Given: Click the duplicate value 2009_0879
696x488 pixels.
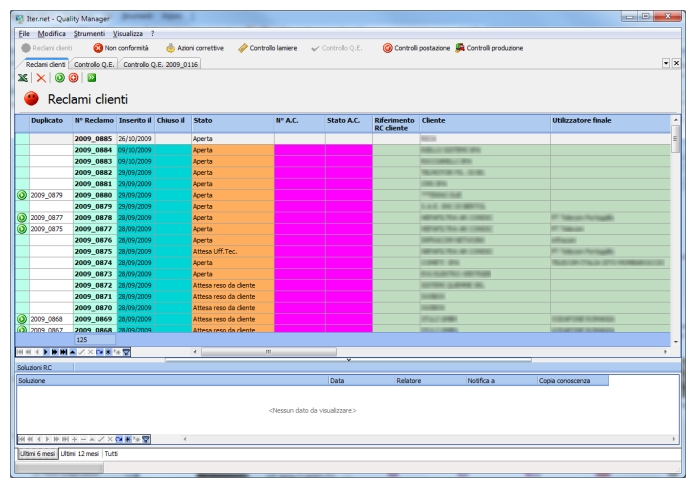Looking at the screenshot, I should 47,195.
